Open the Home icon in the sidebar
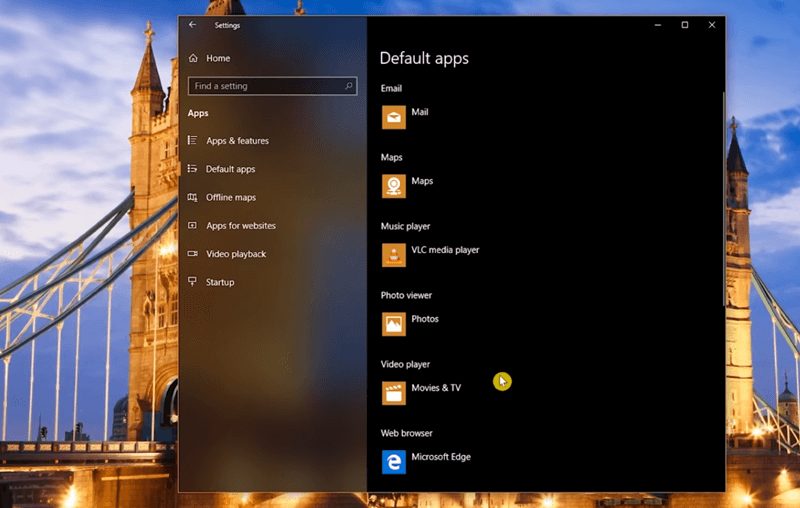 [x=193, y=58]
